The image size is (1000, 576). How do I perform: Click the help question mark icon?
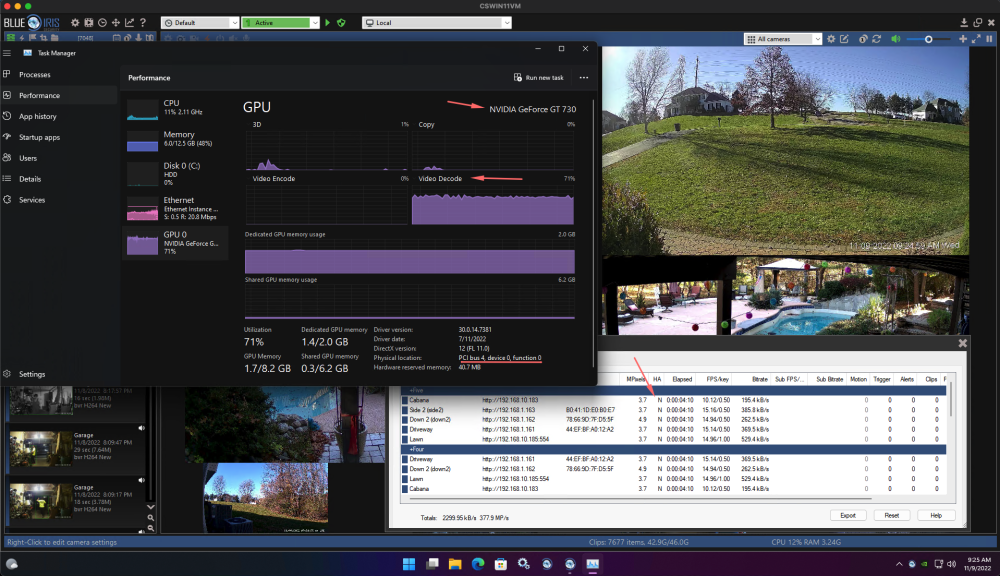[143, 22]
